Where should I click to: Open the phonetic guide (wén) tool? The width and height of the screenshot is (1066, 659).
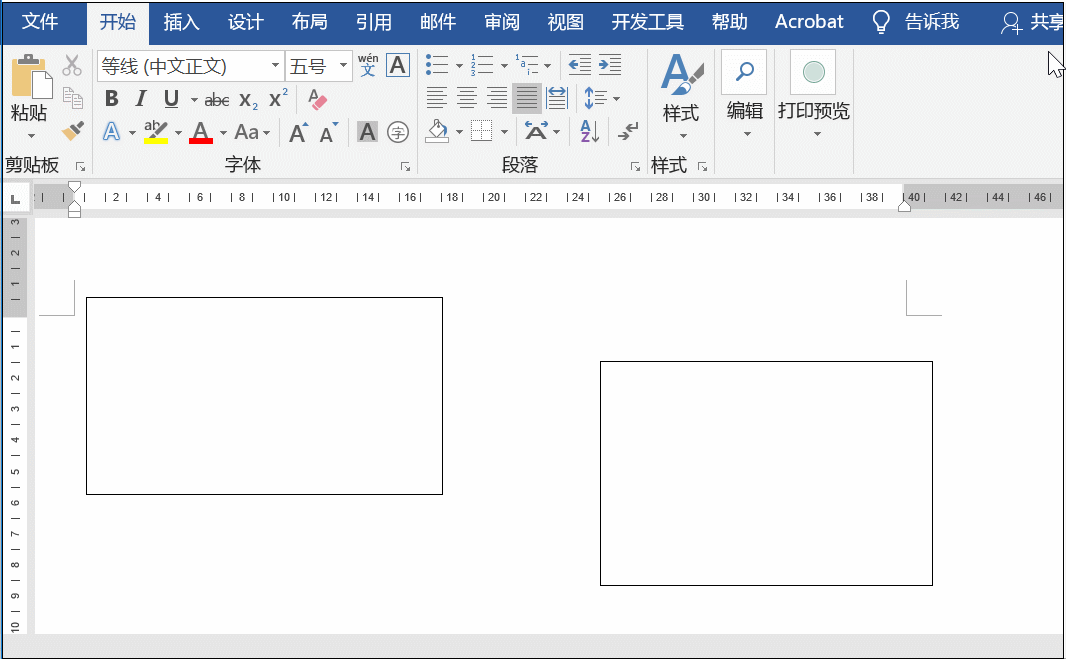(x=368, y=65)
